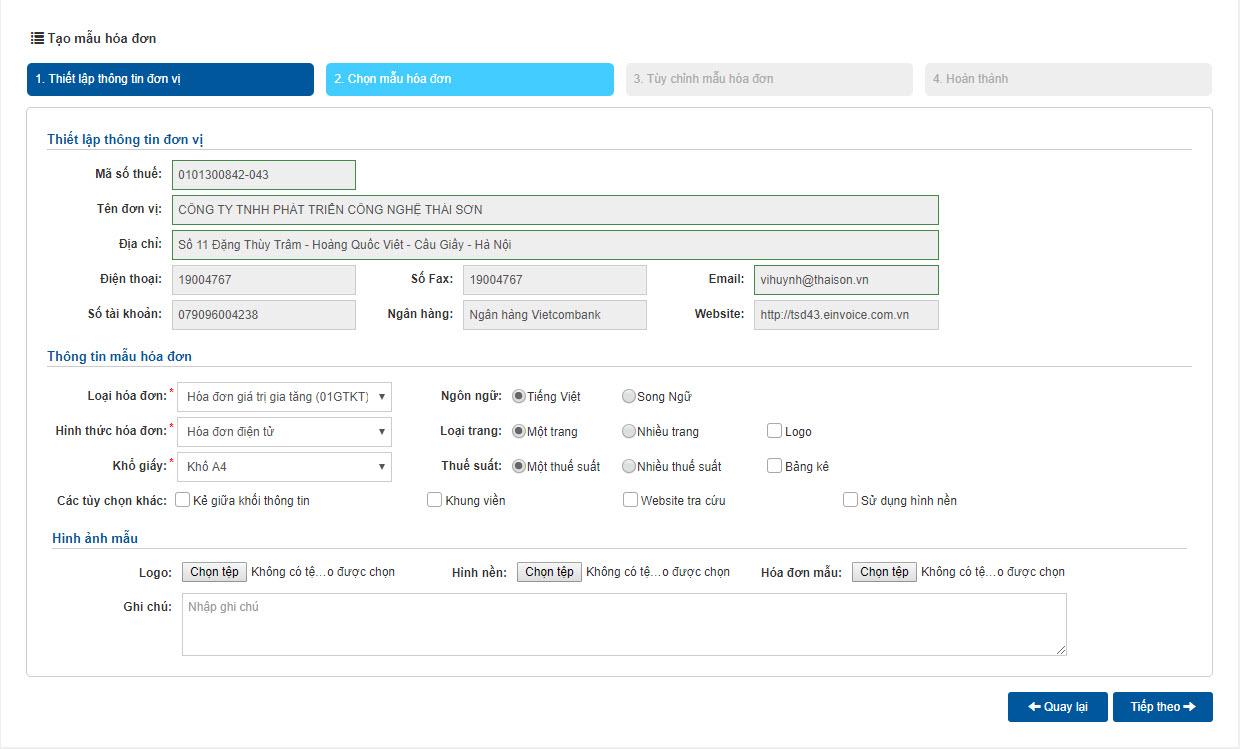Expand the Hình thức hóa đơn dropdown
The width and height of the screenshot is (1240, 749).
pyautogui.click(x=284, y=432)
